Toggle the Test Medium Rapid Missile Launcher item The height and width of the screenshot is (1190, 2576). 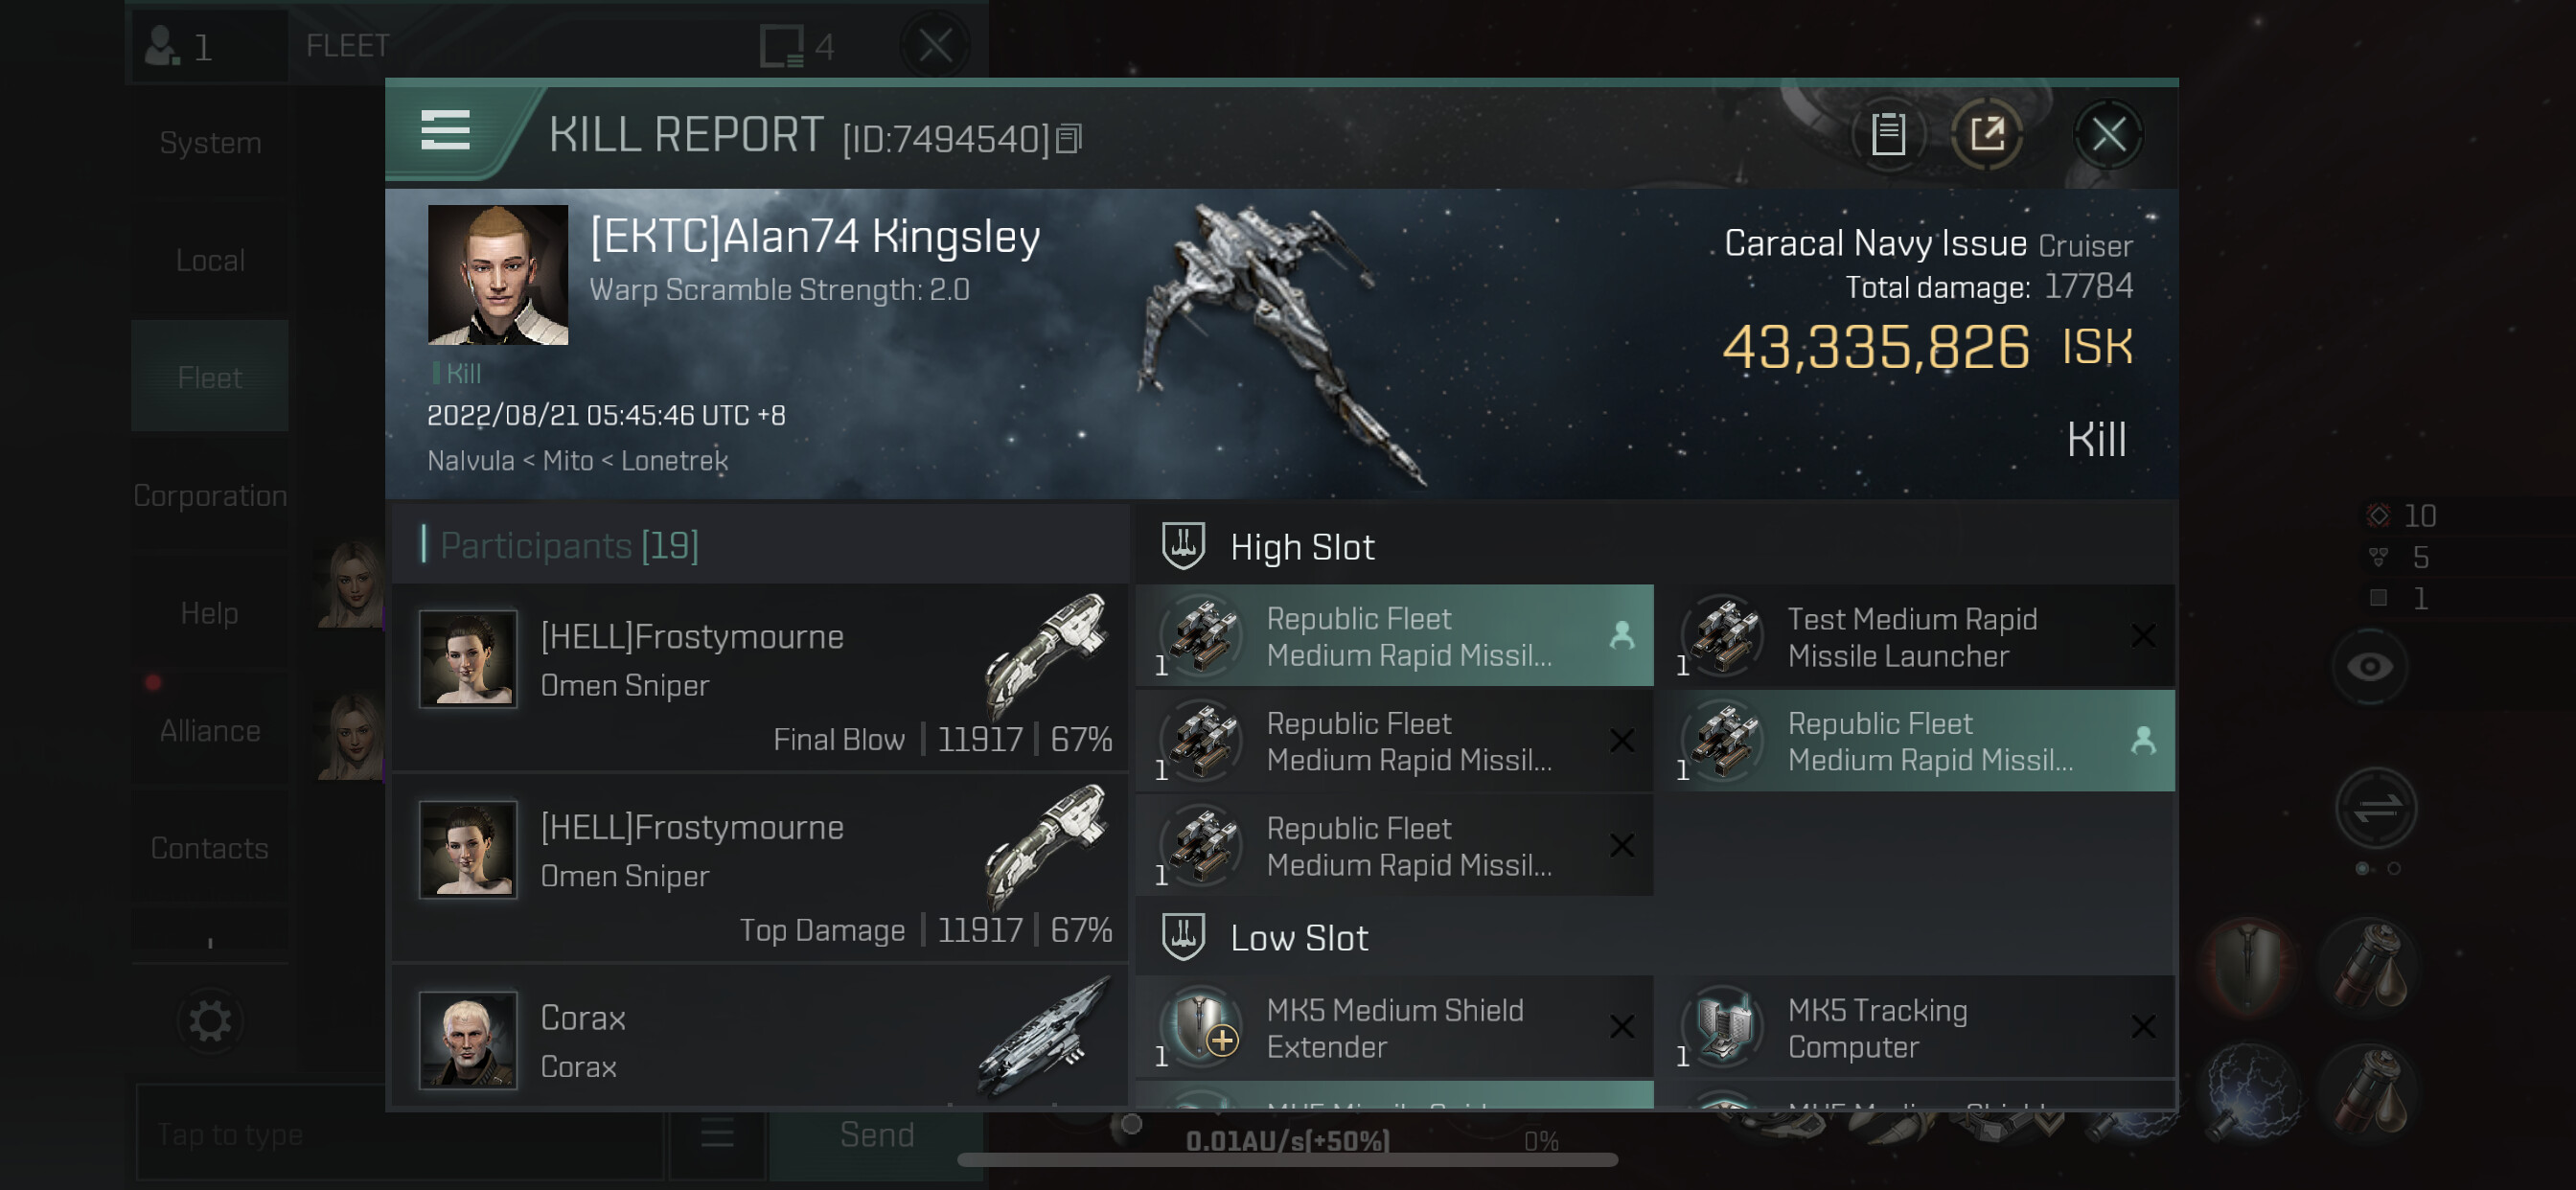pos(1917,636)
